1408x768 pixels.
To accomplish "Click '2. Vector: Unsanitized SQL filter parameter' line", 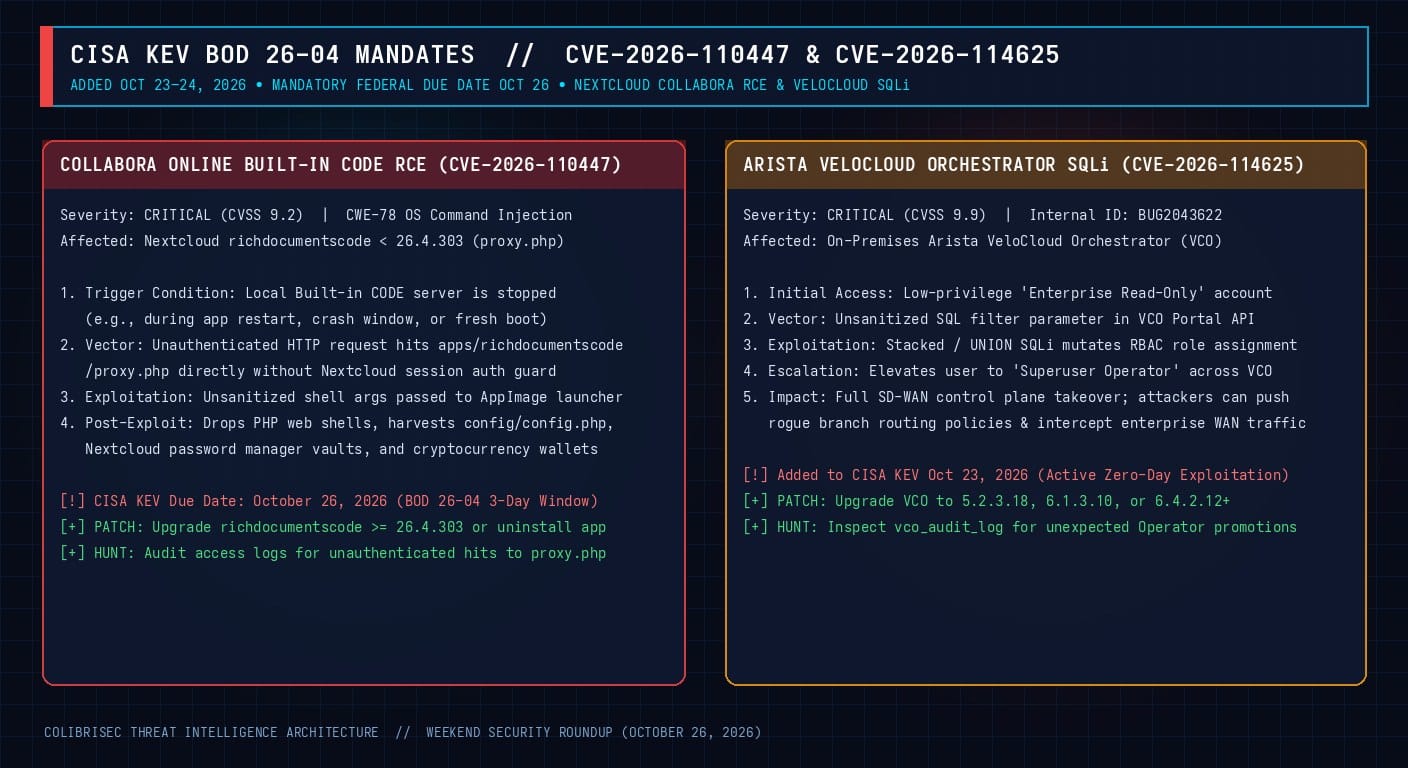I will (999, 319).
